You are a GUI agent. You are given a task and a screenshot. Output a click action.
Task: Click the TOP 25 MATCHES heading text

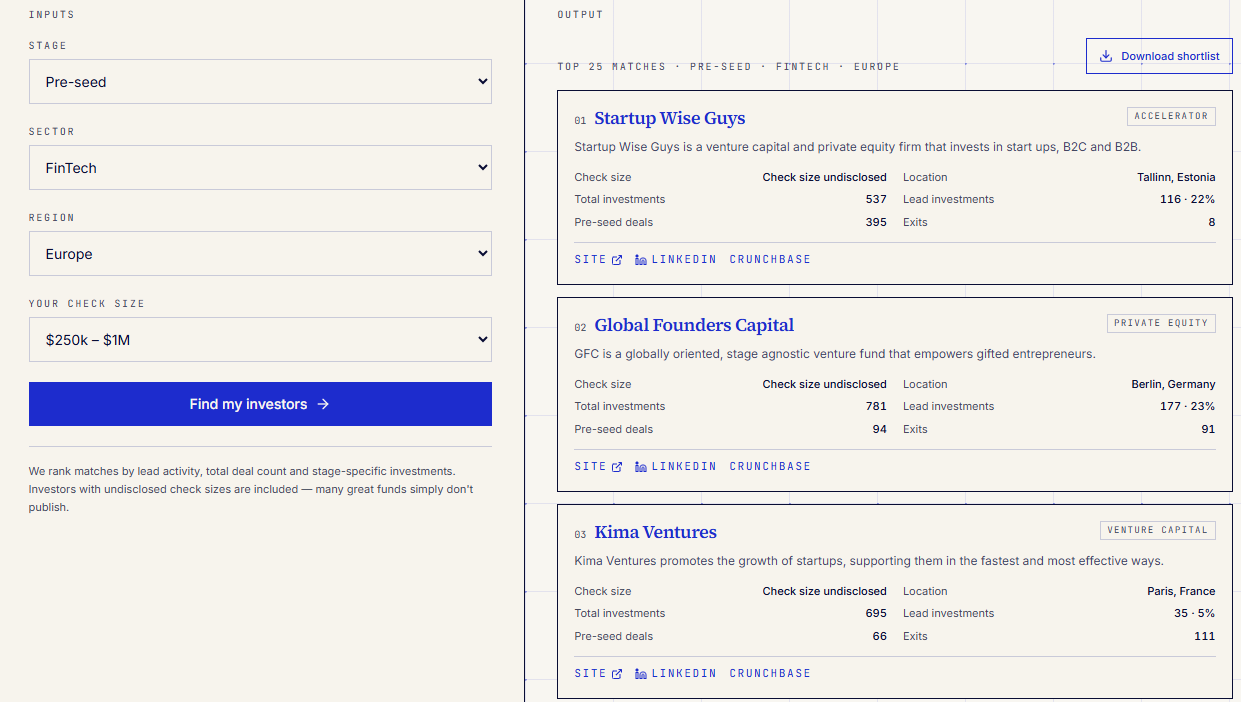tap(728, 67)
